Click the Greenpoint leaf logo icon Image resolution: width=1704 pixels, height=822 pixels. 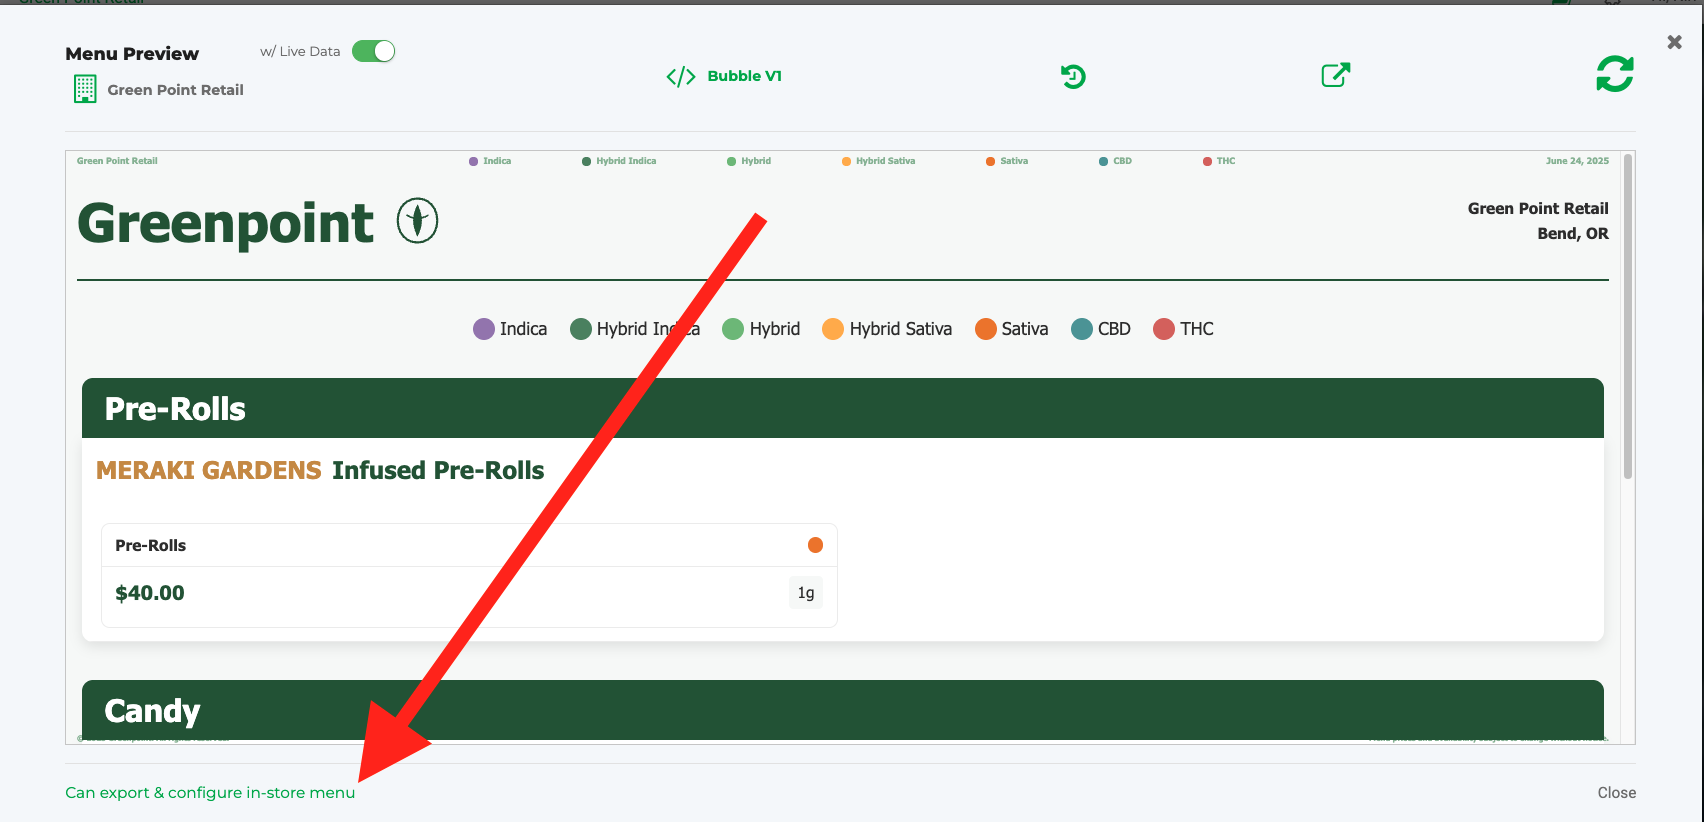coord(418,221)
